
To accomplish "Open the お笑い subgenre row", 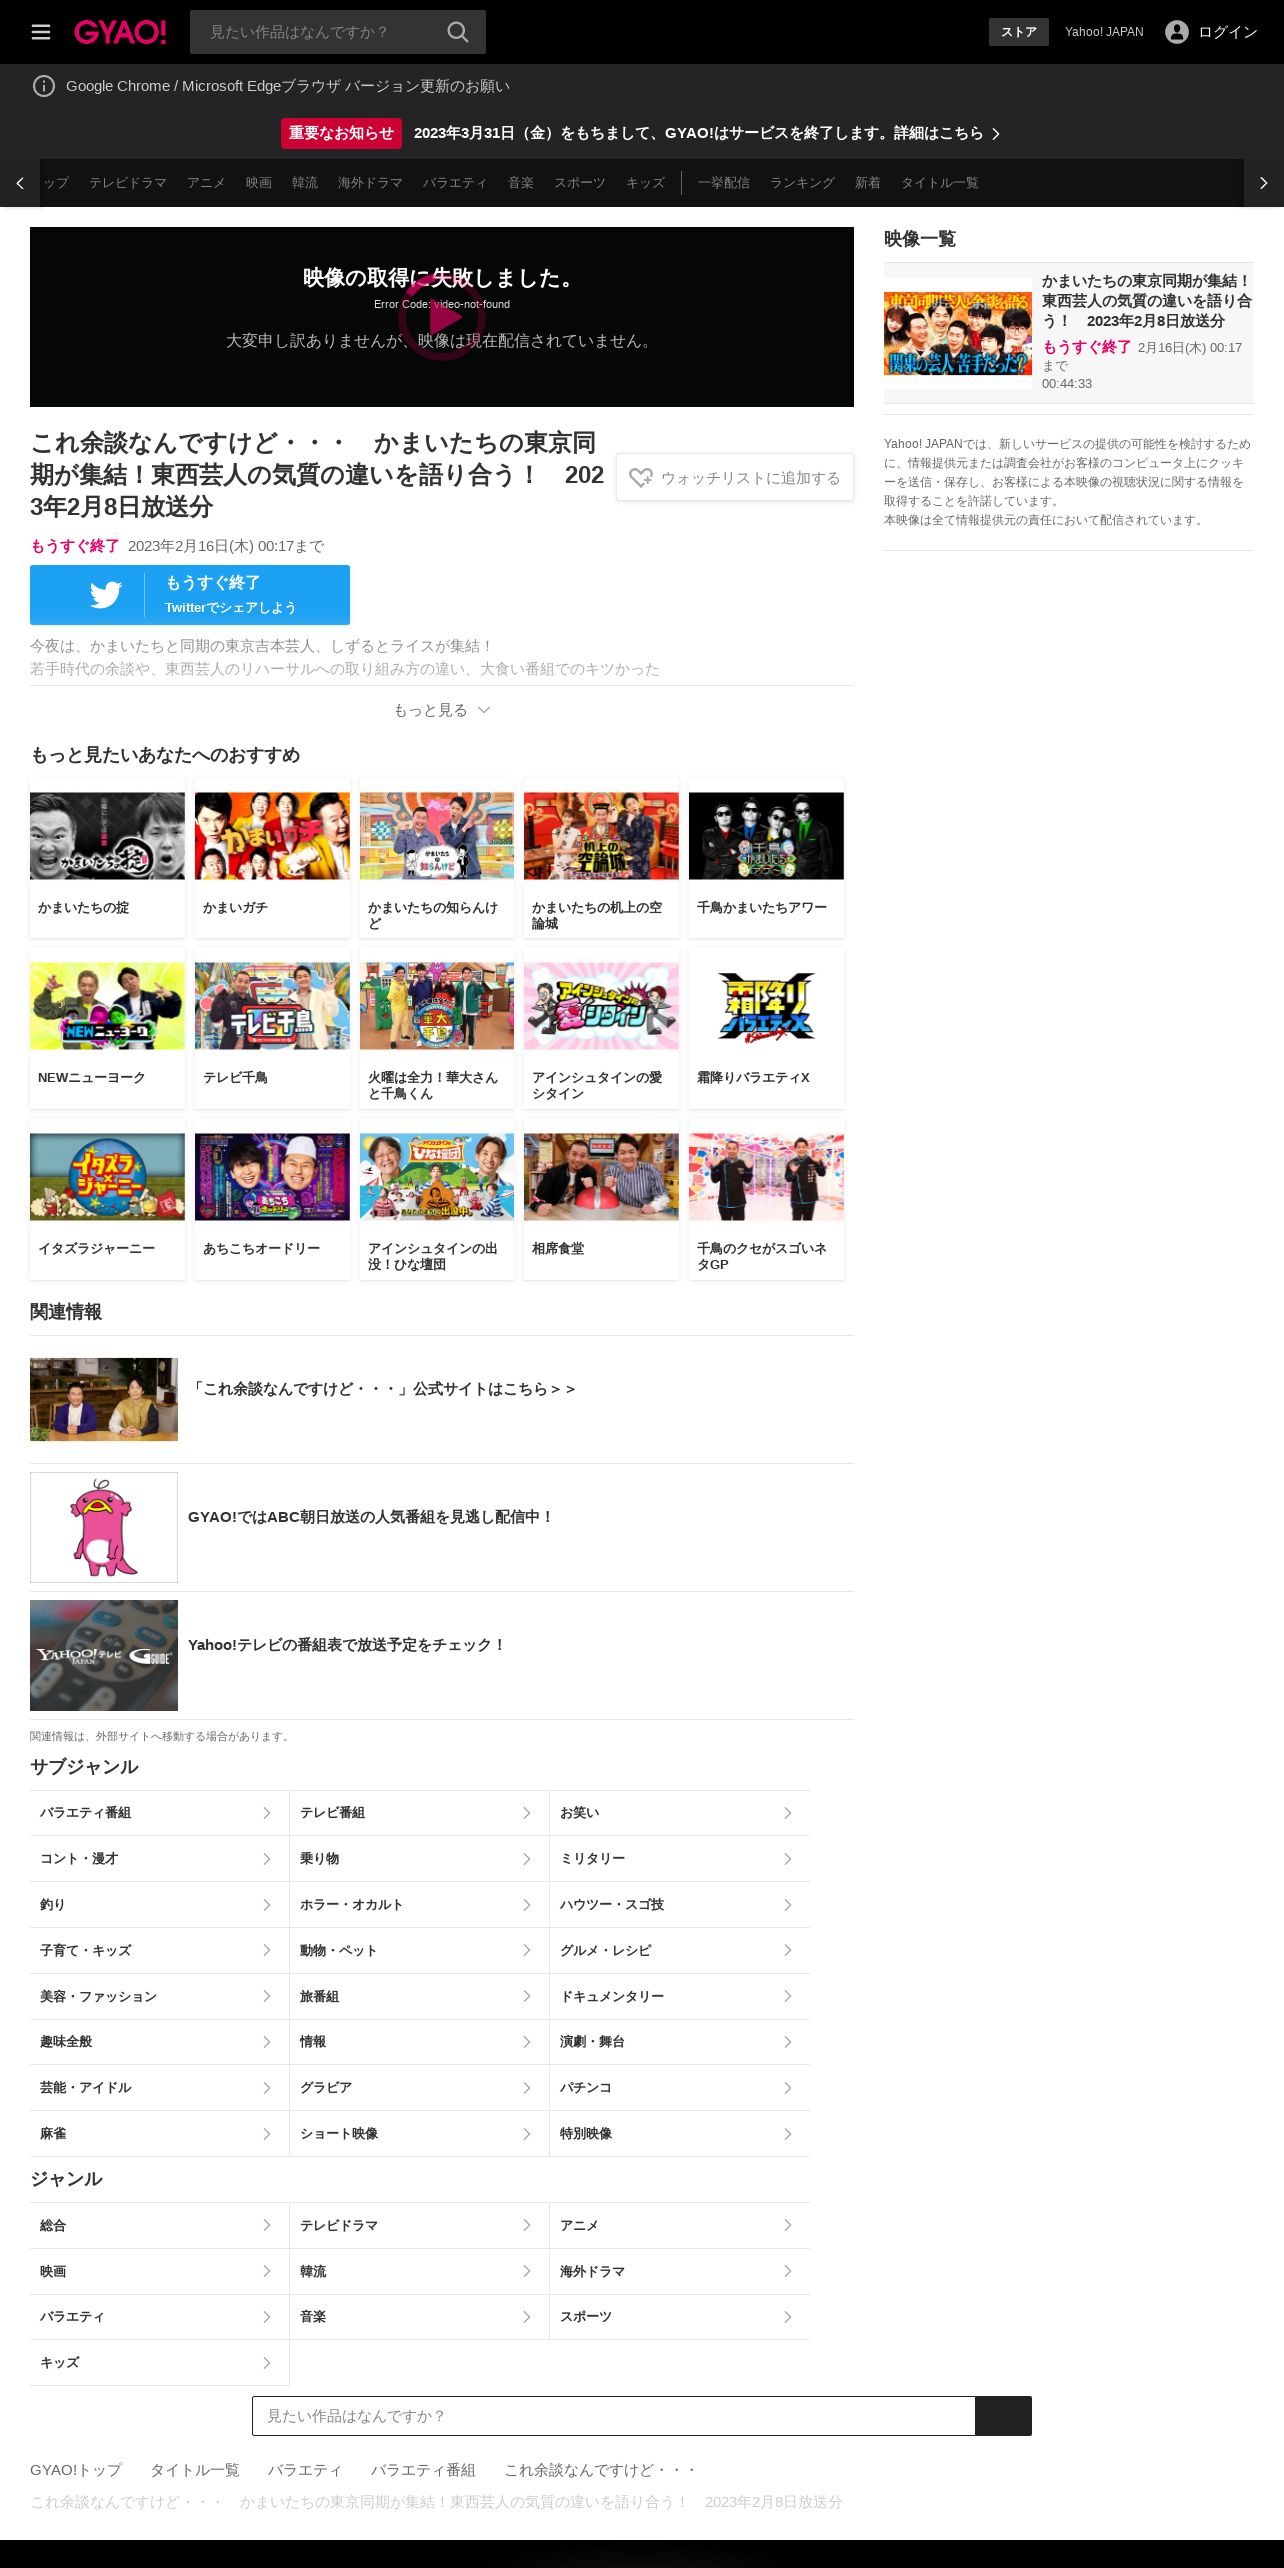I will click(680, 1813).
